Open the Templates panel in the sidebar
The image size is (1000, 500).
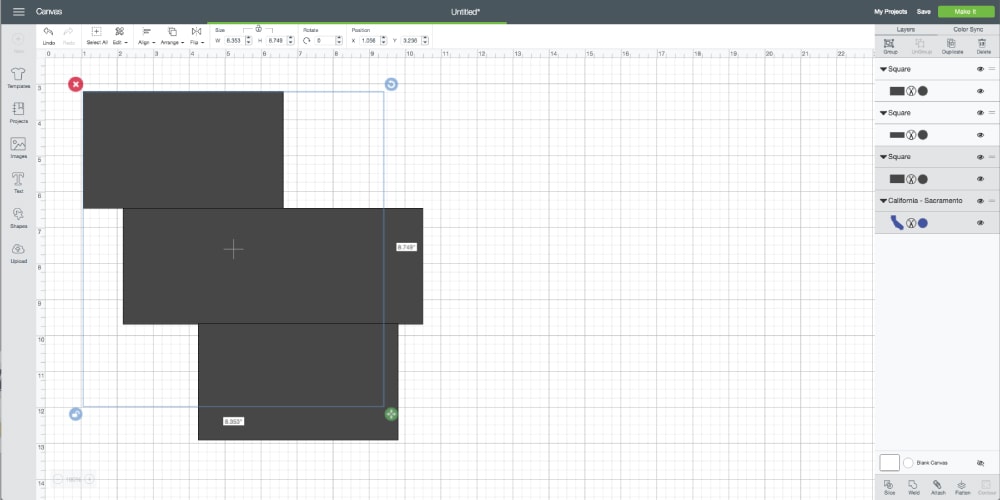point(18,77)
